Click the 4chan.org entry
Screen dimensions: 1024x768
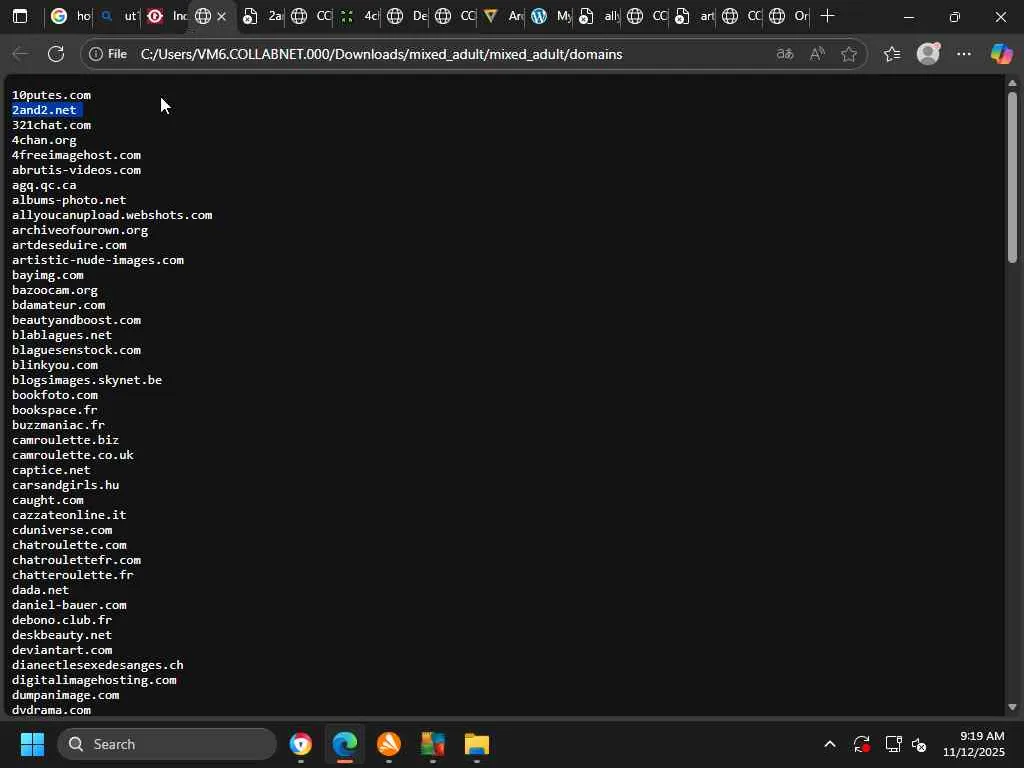coord(44,140)
